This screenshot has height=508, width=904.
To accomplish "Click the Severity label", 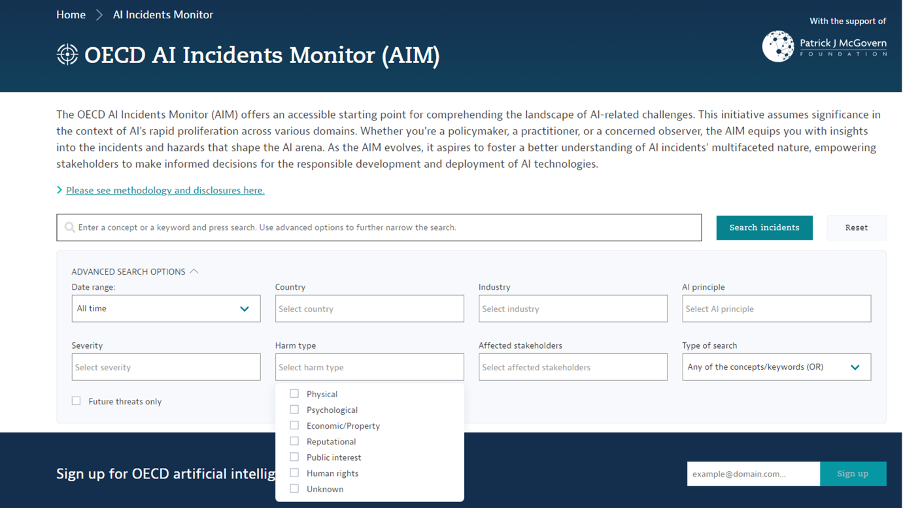I will [87, 345].
